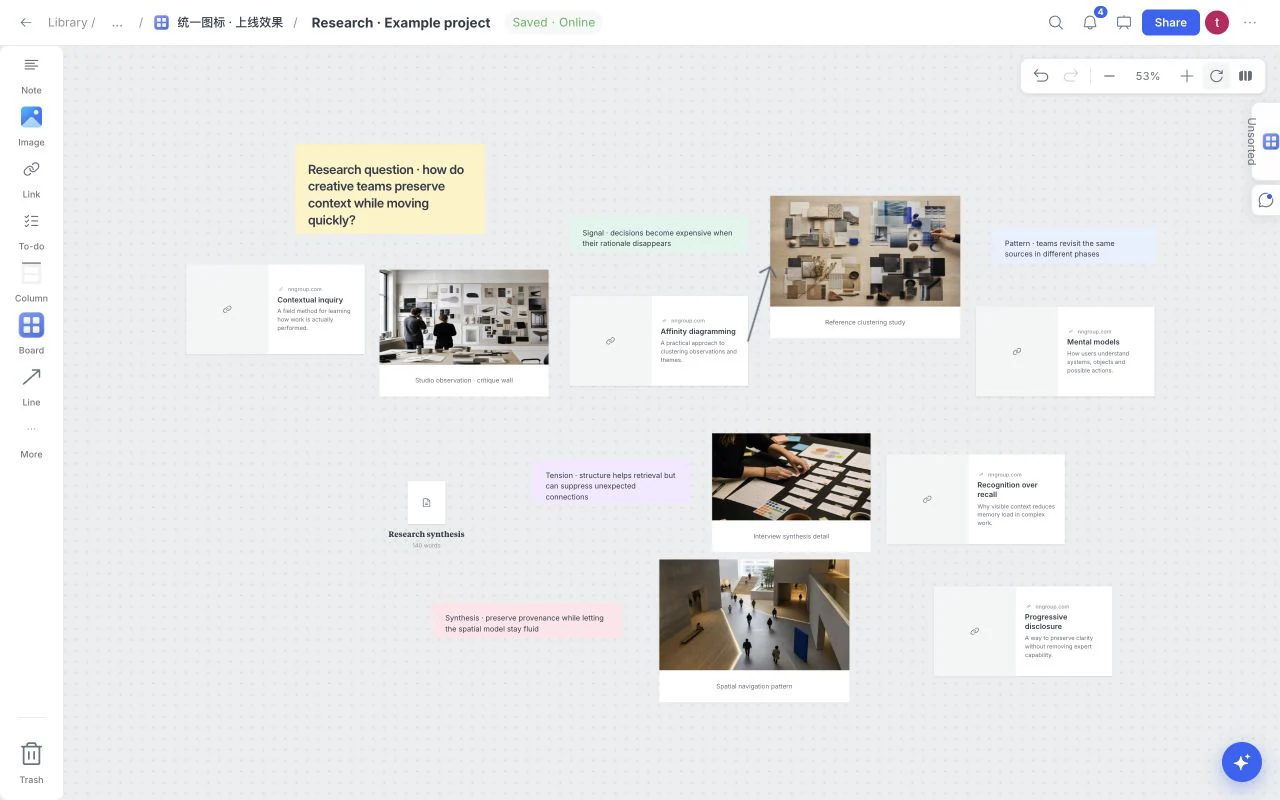Image resolution: width=1280 pixels, height=800 pixels.
Task: Click the 53% zoom level
Action: tap(1148, 76)
